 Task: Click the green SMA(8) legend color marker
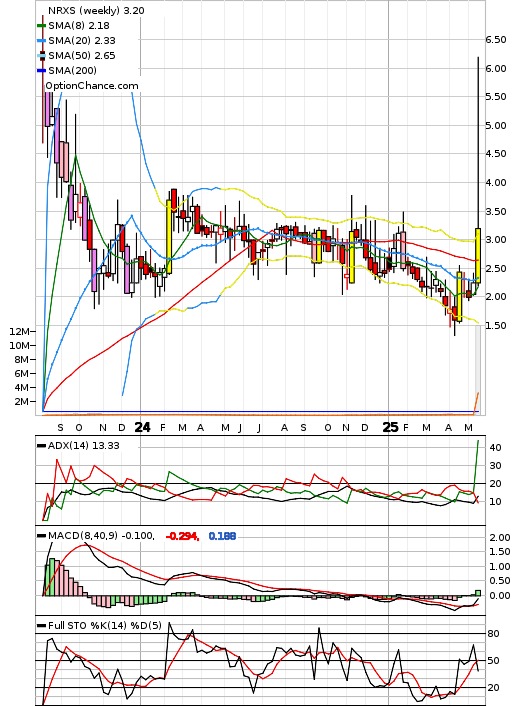pyautogui.click(x=41, y=26)
